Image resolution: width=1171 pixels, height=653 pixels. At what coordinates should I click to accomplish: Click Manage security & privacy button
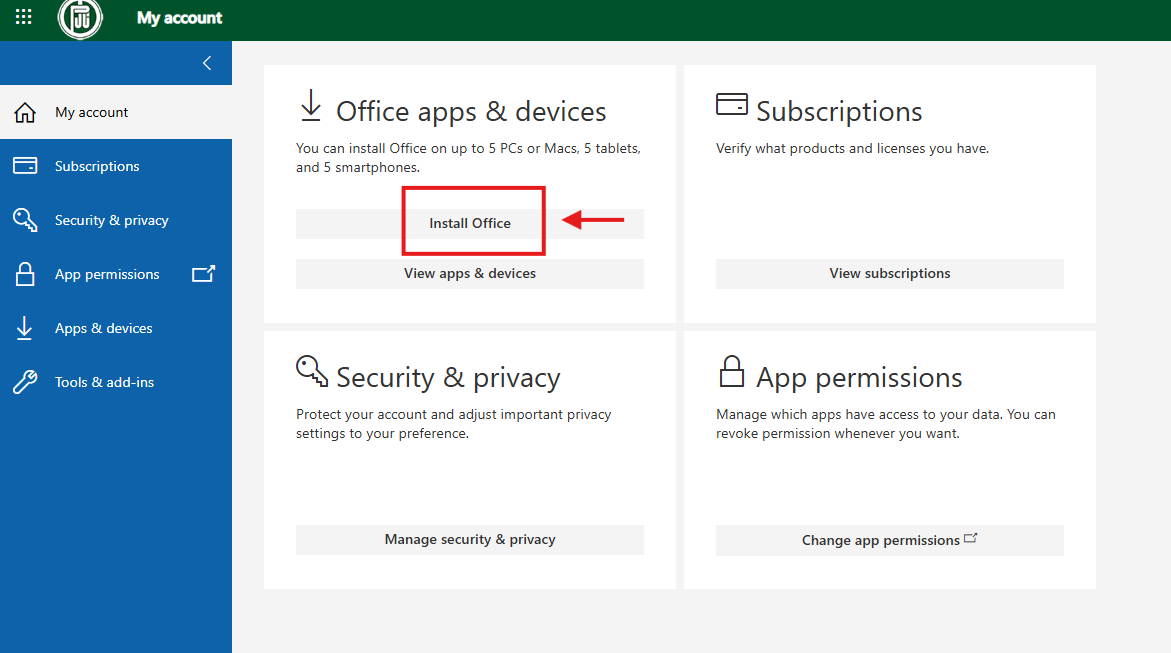470,539
